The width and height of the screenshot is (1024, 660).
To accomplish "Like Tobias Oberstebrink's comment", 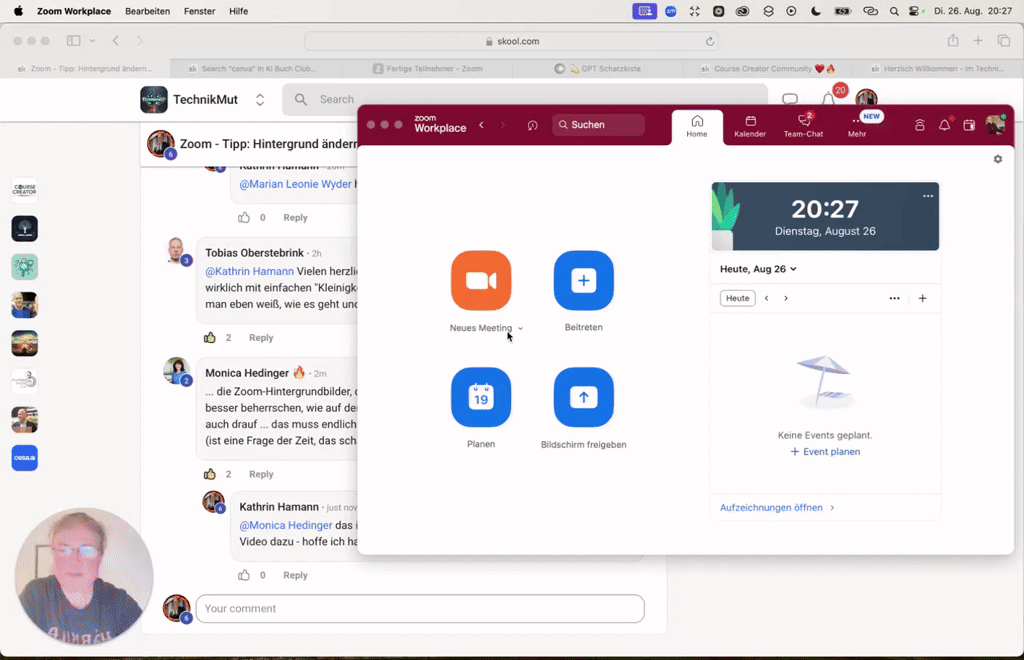I will (x=210, y=338).
